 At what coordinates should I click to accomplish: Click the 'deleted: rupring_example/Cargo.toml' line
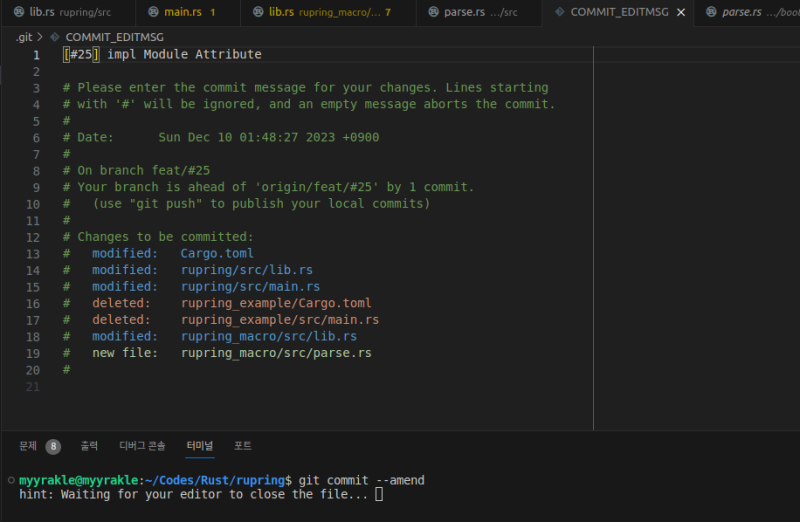click(x=230, y=303)
